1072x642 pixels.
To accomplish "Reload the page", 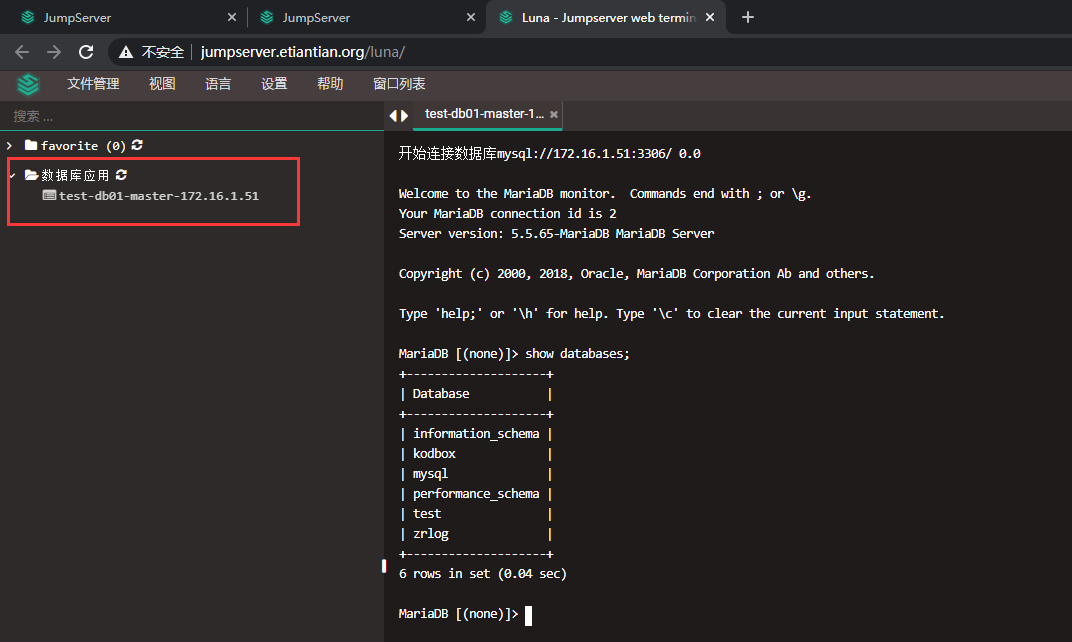I will 86,52.
